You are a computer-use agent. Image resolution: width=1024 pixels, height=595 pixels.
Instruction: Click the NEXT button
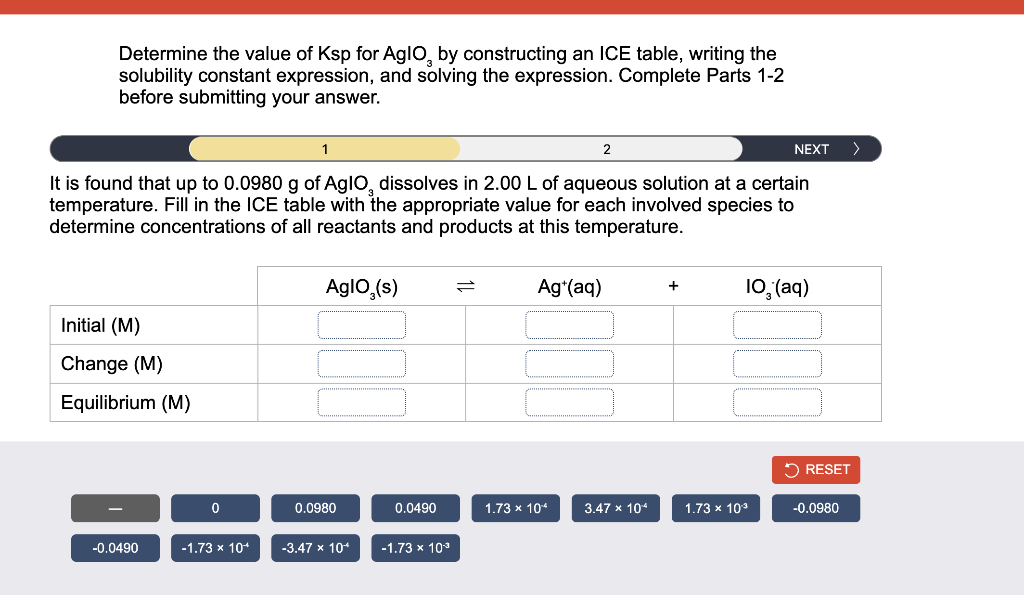point(811,148)
